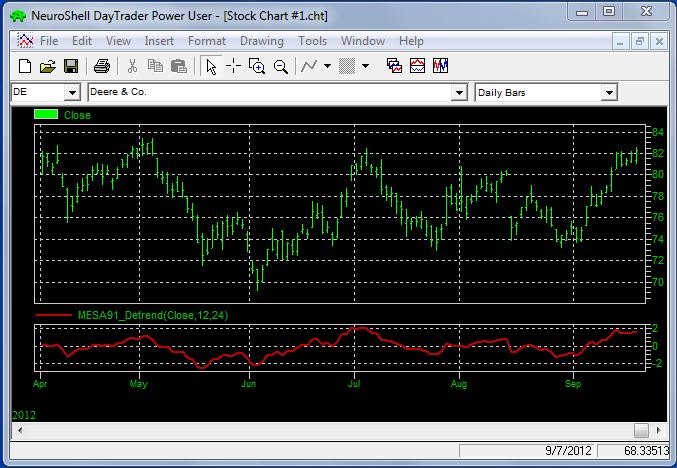Click the horizontal scrollbar left arrow
The image size is (677, 468).
click(x=20, y=430)
